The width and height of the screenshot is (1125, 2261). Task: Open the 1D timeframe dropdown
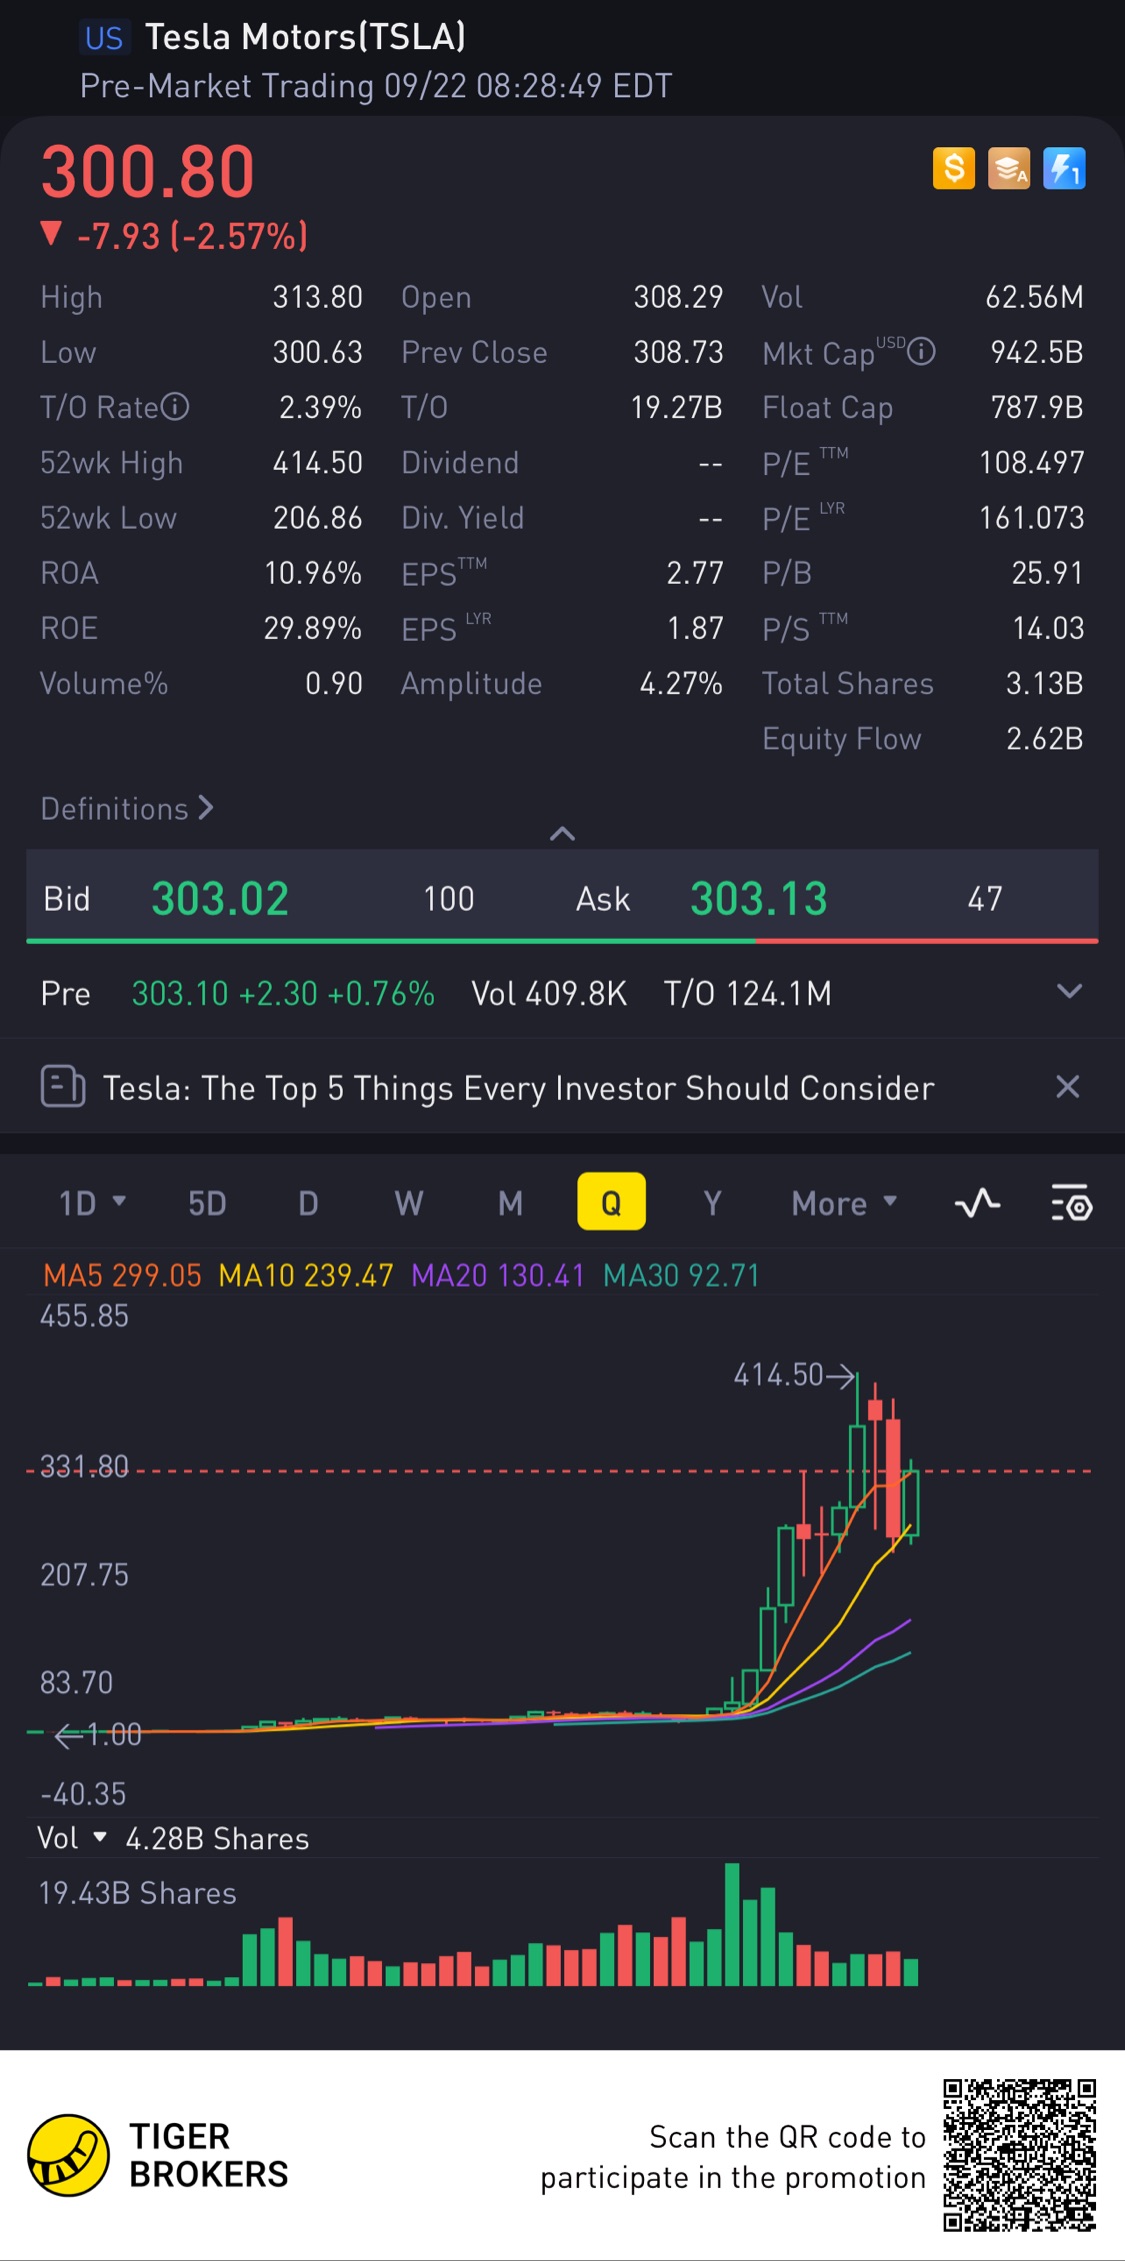(92, 1203)
